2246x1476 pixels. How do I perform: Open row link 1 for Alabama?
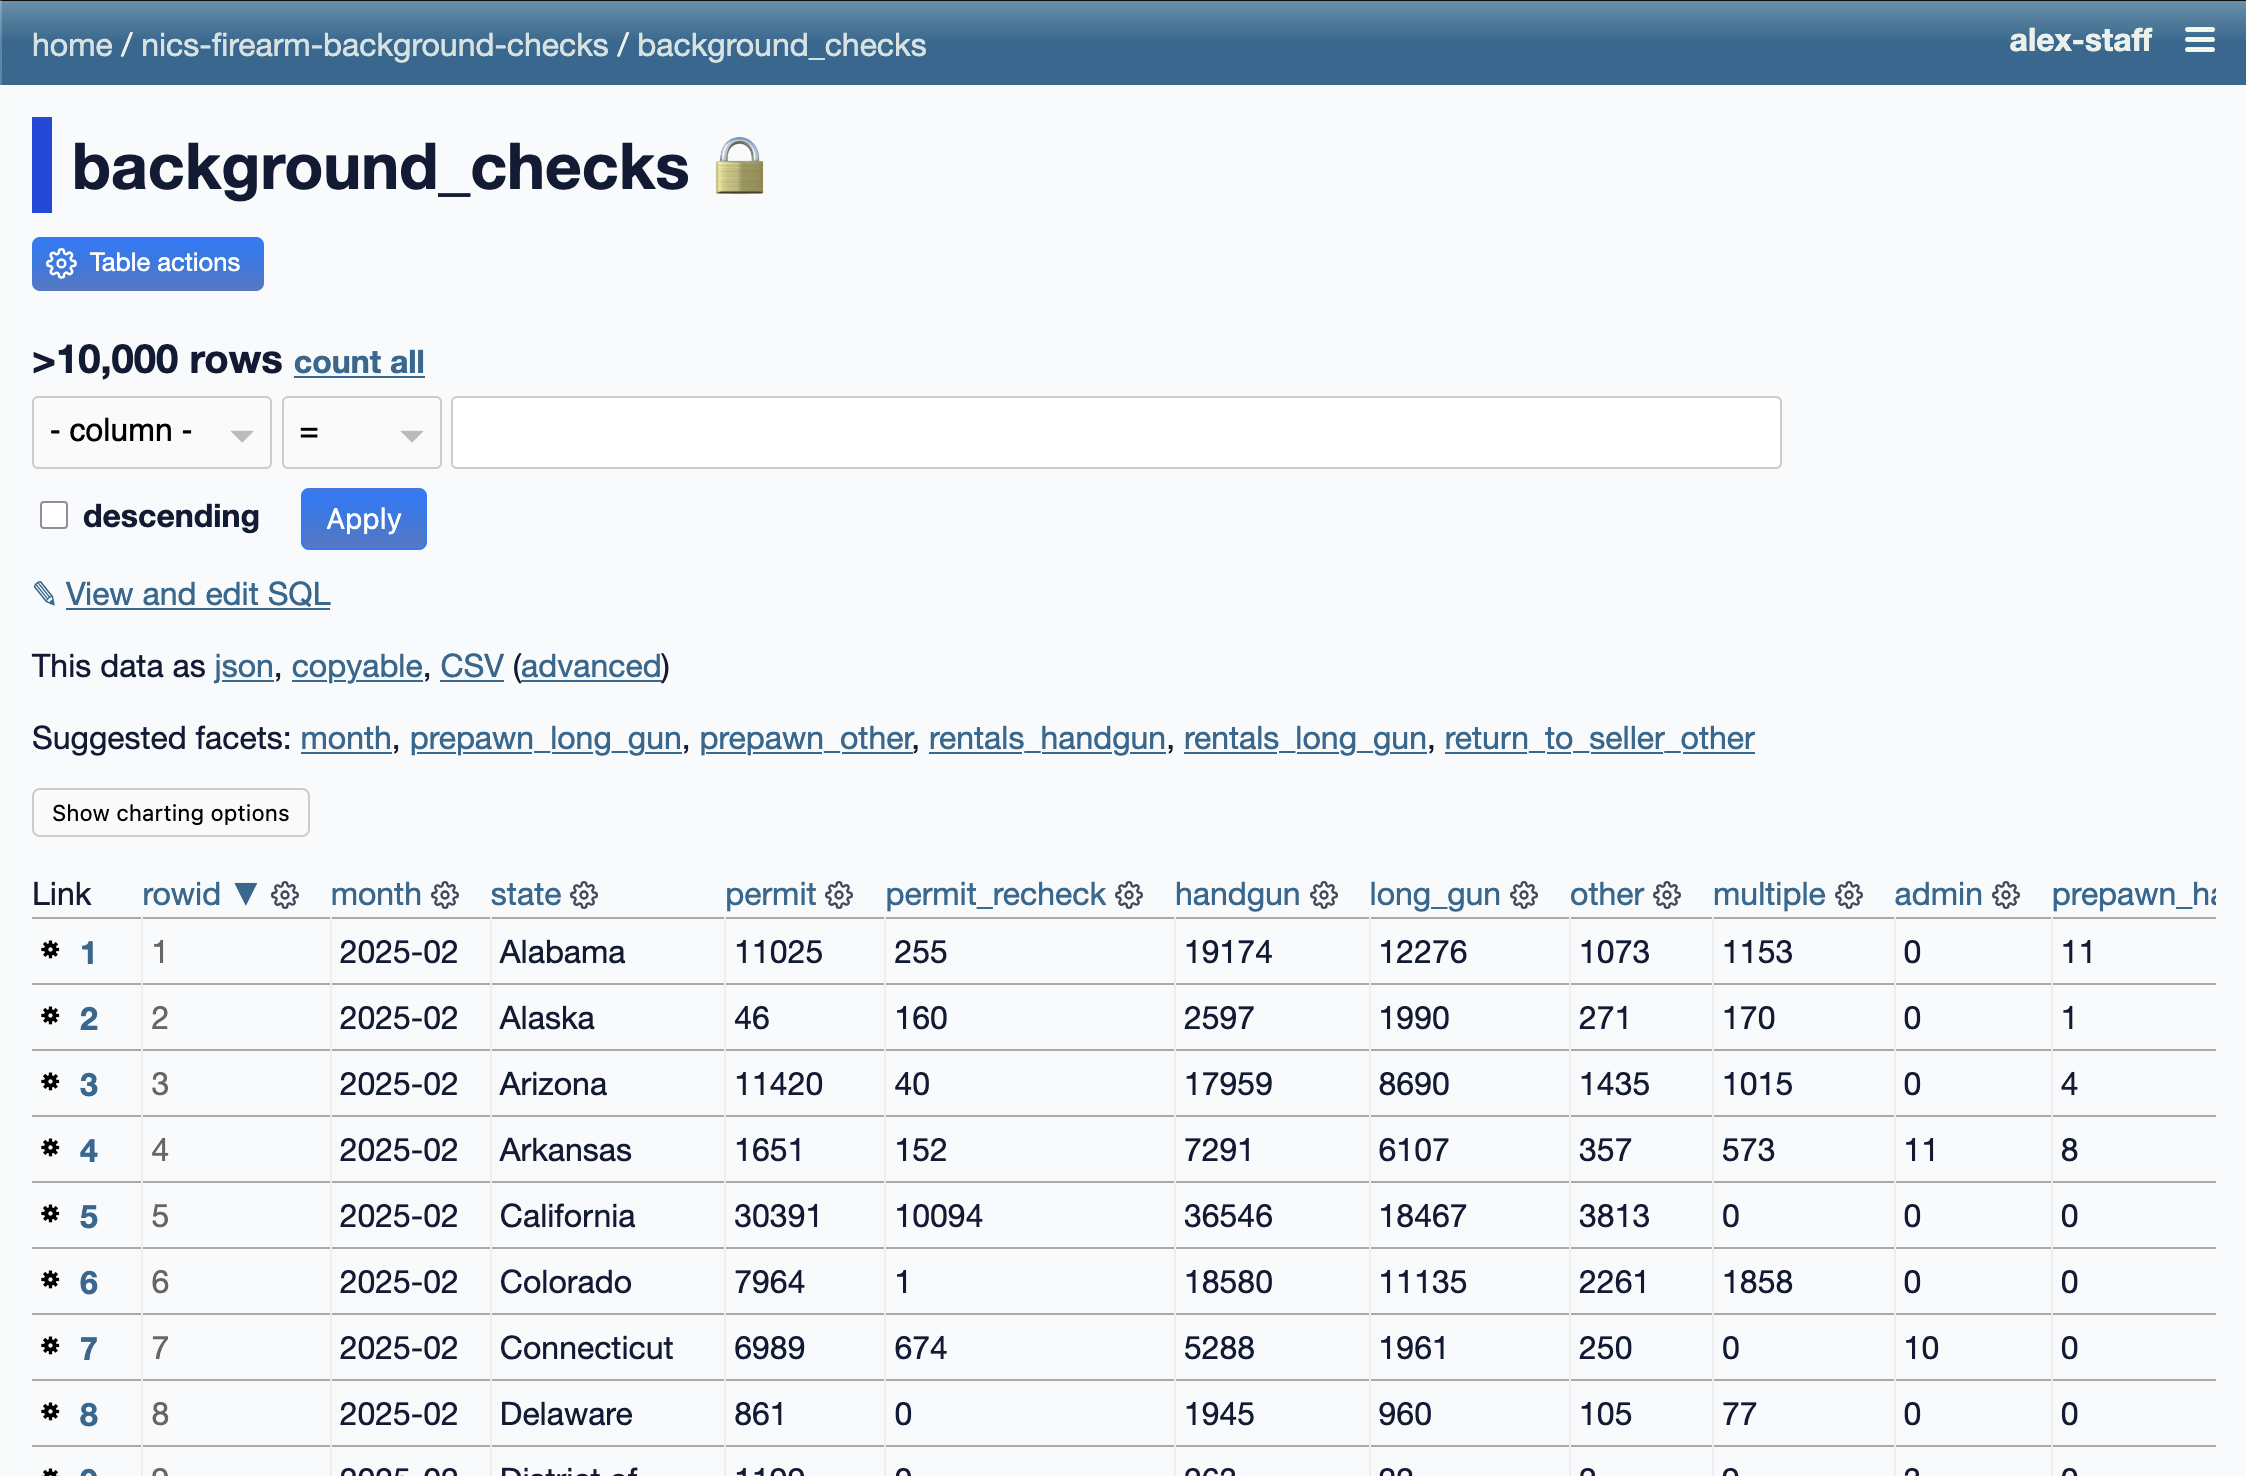click(88, 952)
